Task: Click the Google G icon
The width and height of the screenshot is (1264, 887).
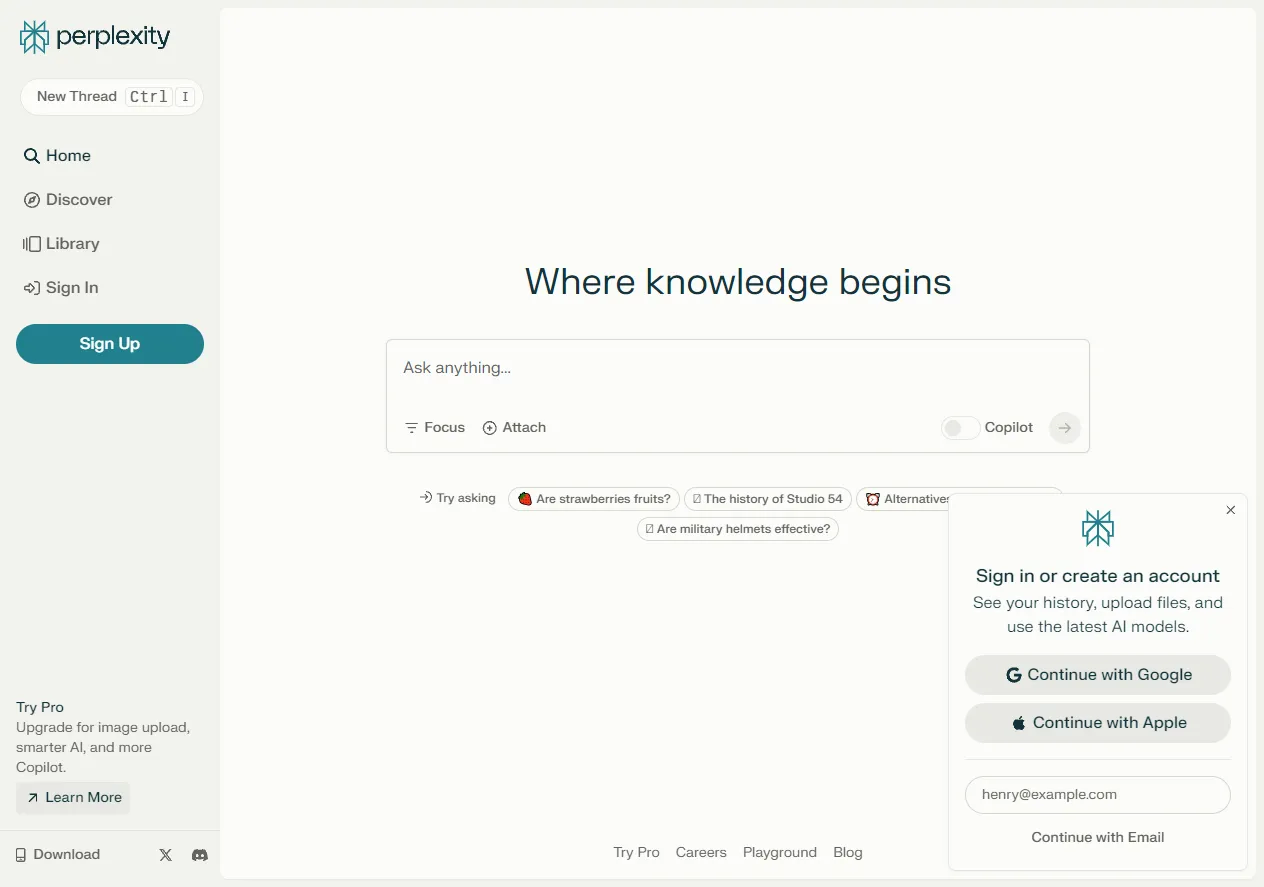Action: [1013, 675]
